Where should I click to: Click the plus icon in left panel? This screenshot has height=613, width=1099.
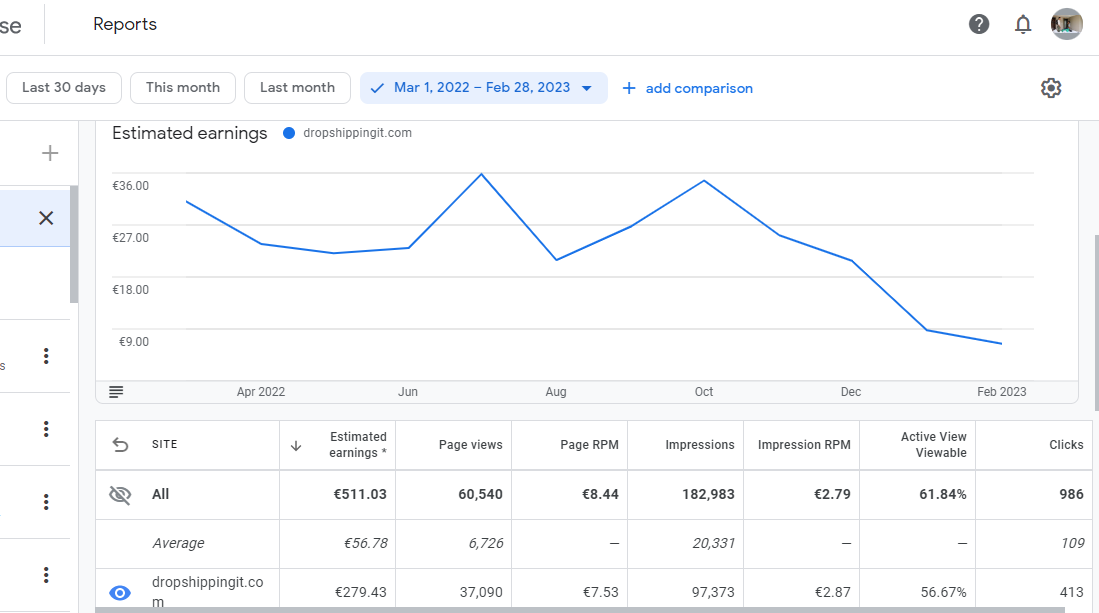50,153
